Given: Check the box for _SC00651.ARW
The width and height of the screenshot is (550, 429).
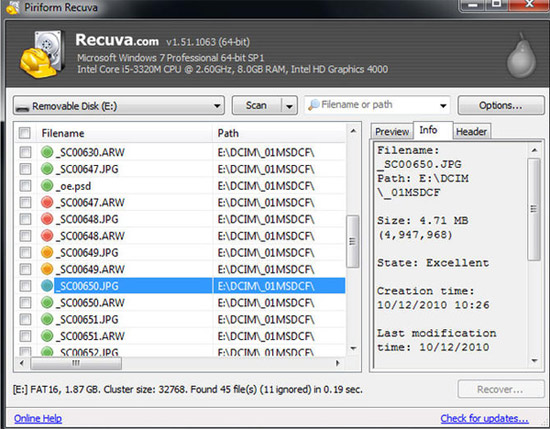Looking at the screenshot, I should pyautogui.click(x=25, y=336).
